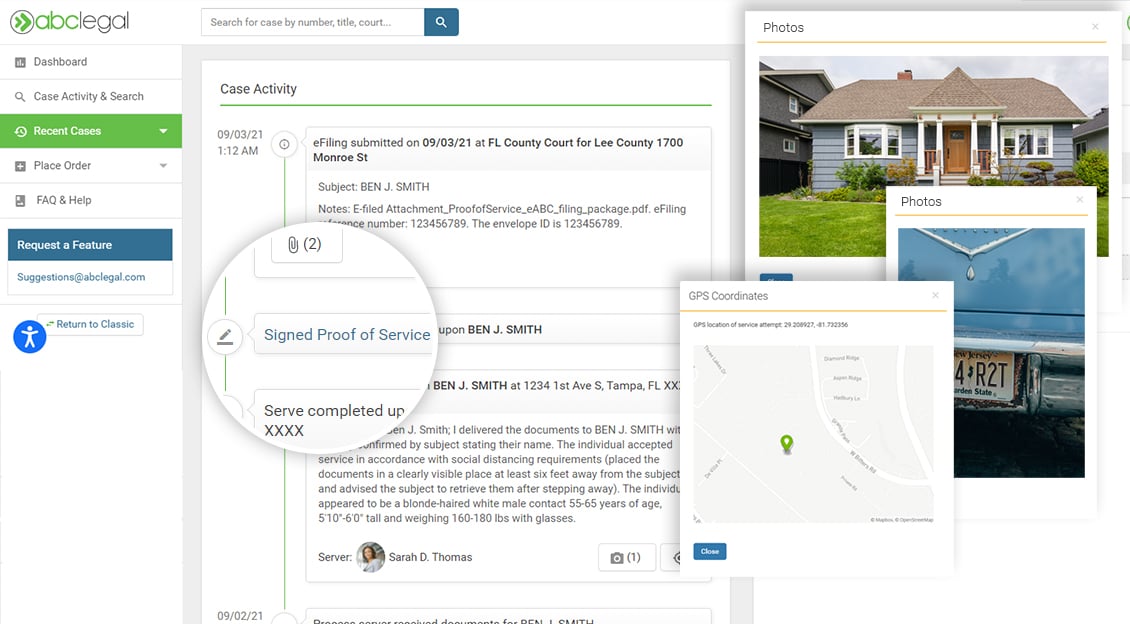1130x624 pixels.
Task: Open the camera photos (1) button
Action: point(626,557)
